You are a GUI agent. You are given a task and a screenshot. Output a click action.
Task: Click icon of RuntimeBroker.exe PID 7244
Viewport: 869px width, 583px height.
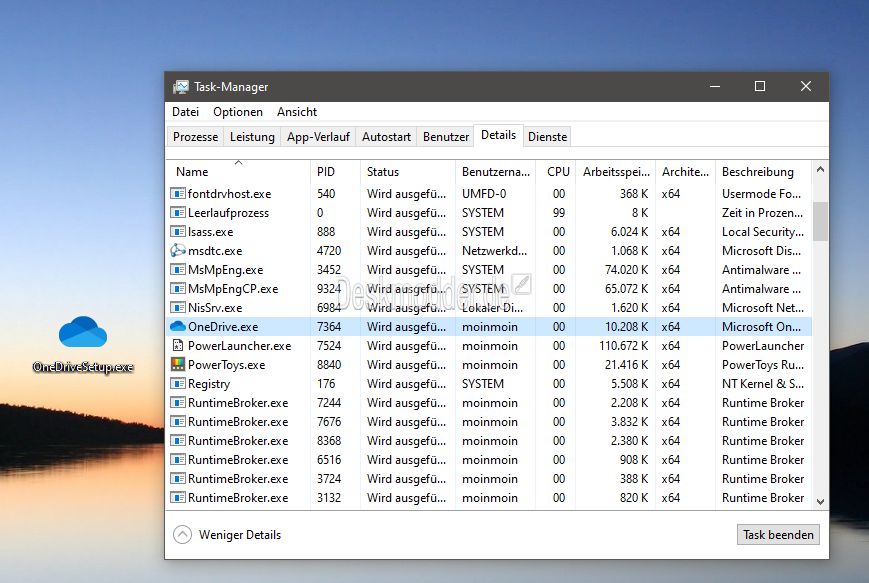[x=177, y=403]
